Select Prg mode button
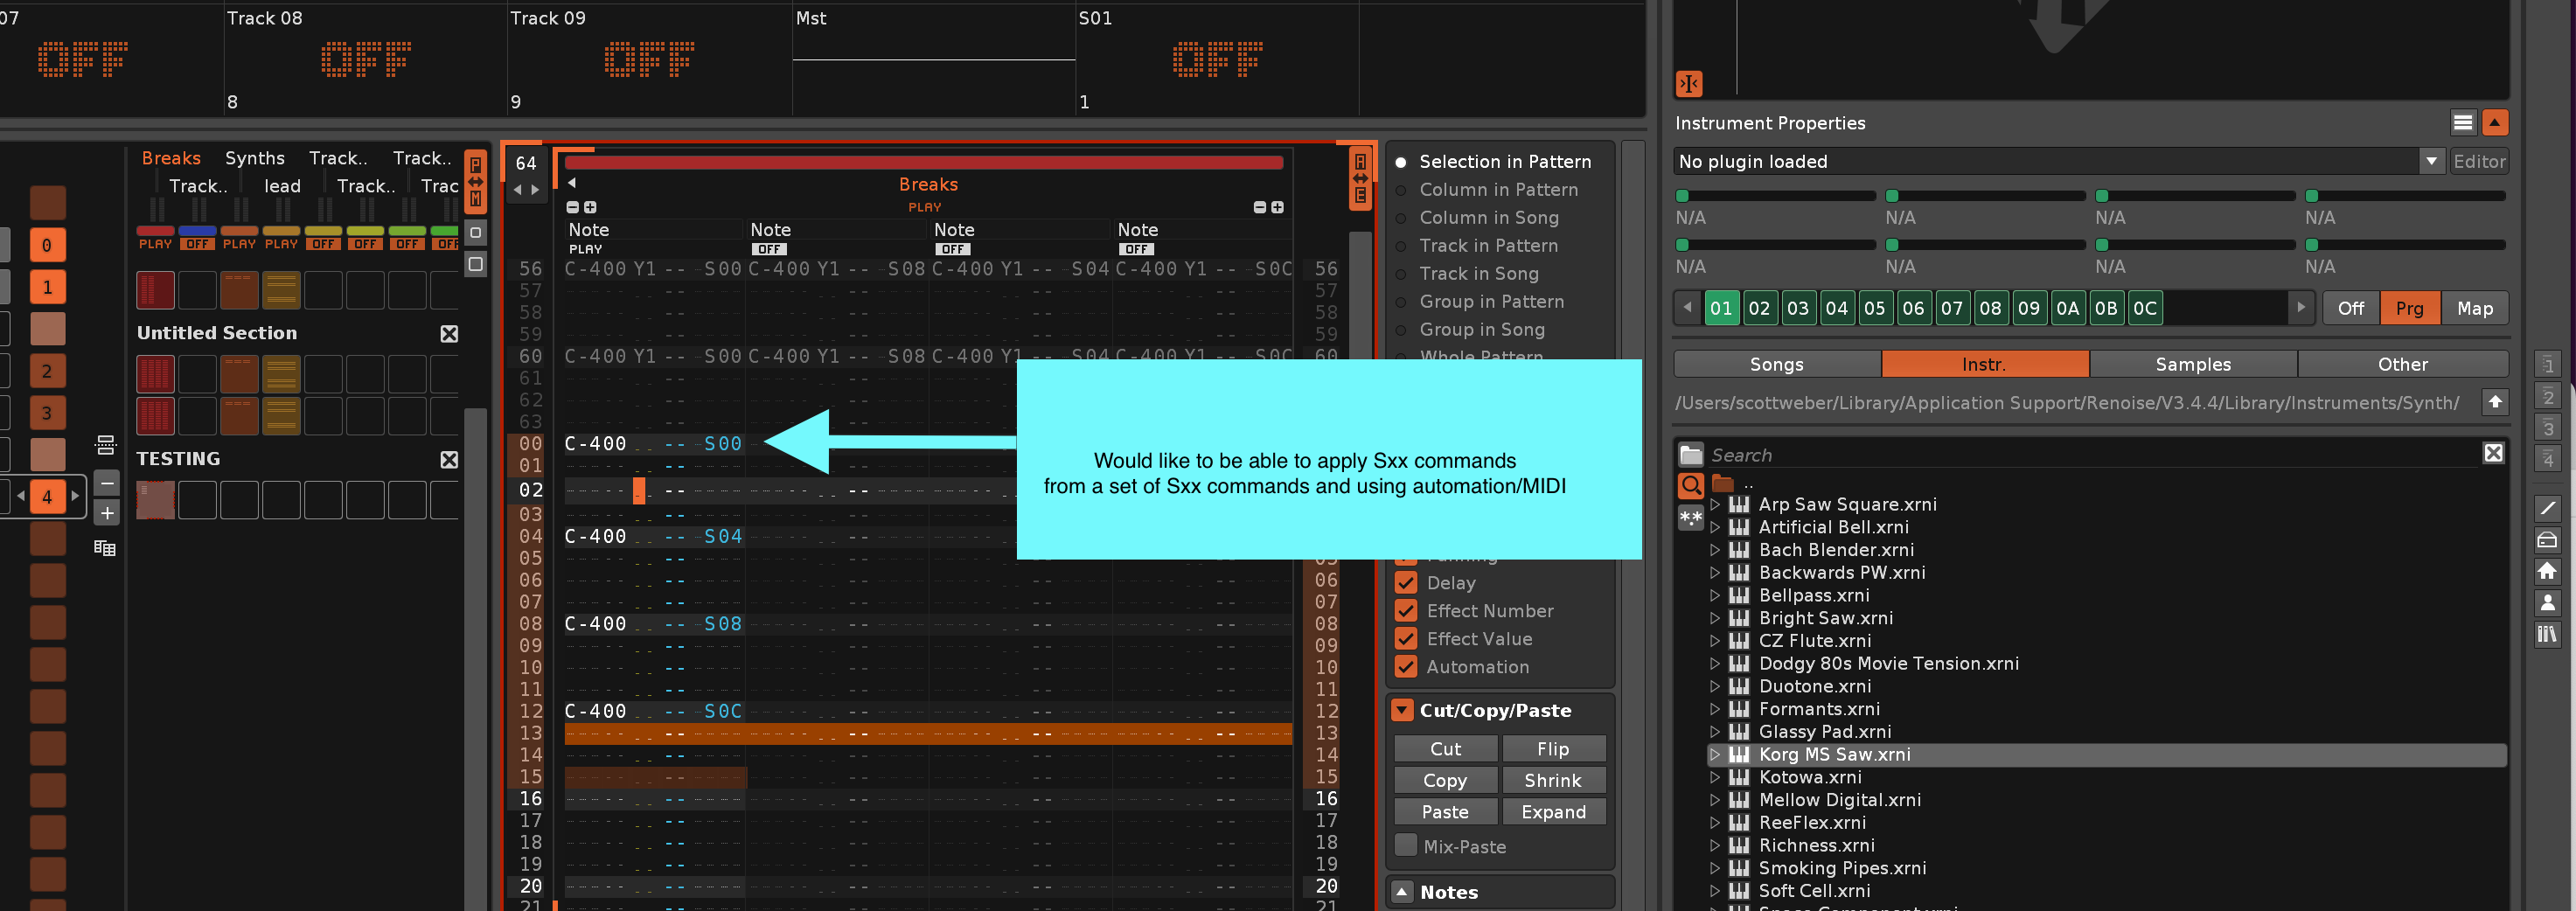Image resolution: width=2576 pixels, height=911 pixels. coord(2409,308)
